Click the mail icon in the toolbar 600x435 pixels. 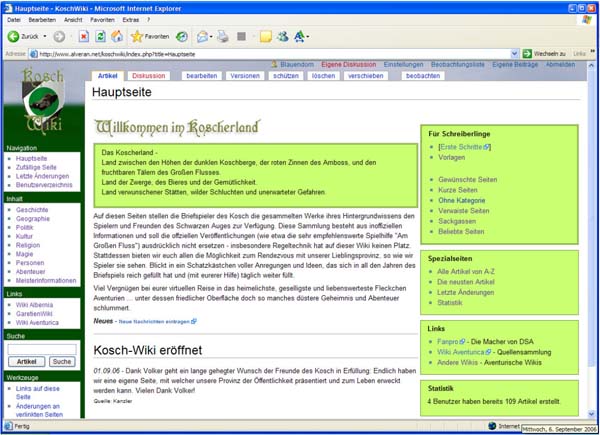point(201,36)
